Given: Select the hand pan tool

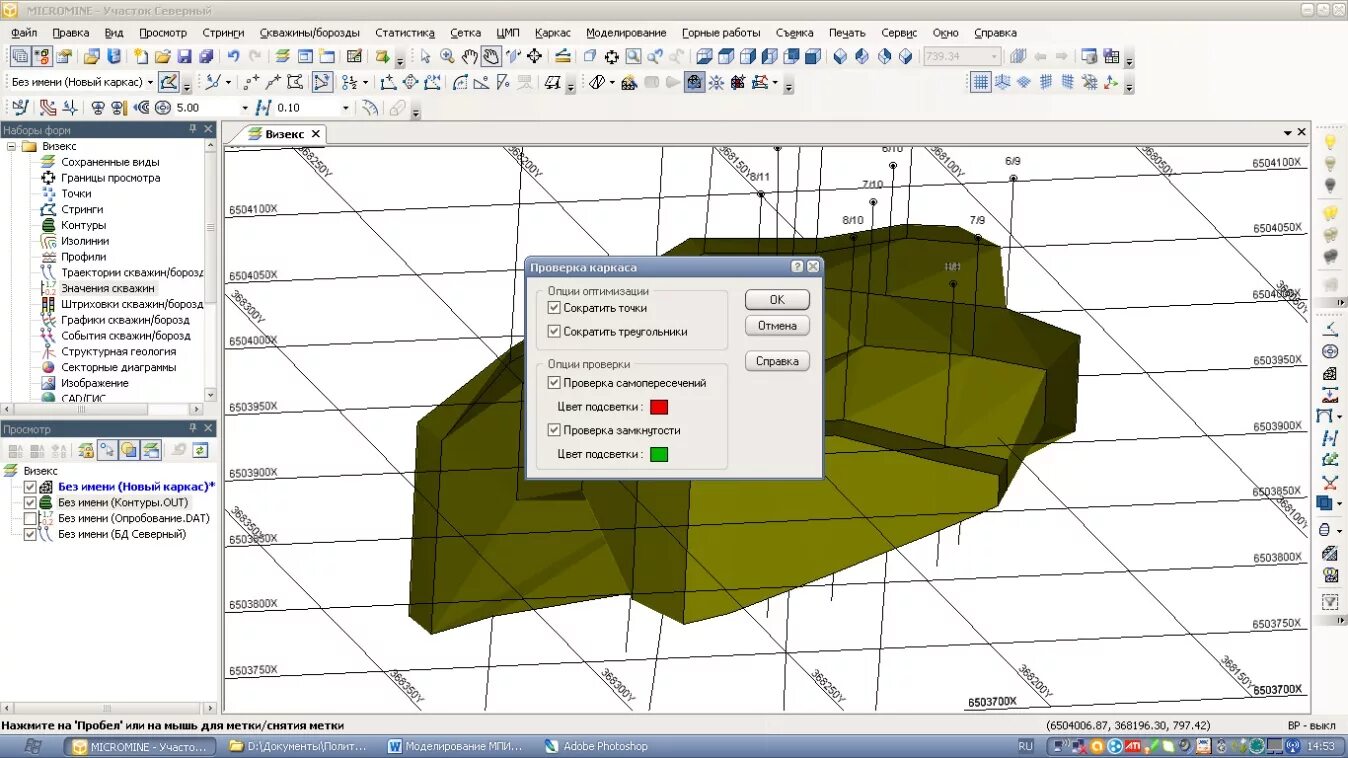Looking at the screenshot, I should click(470, 57).
